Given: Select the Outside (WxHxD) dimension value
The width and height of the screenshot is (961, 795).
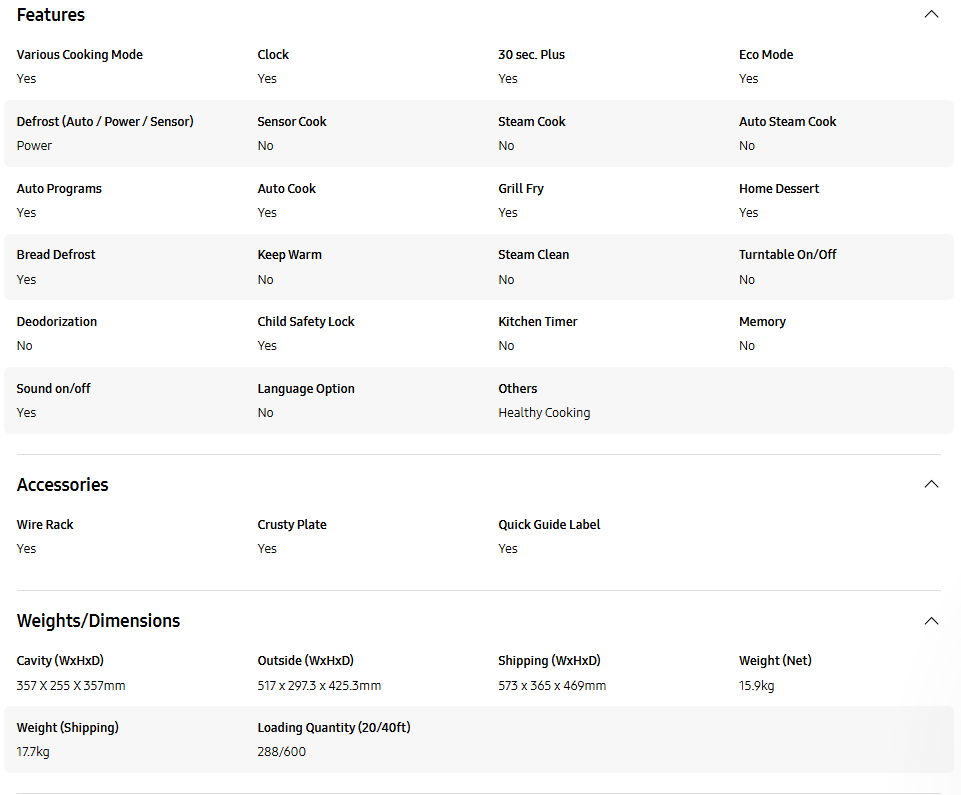Looking at the screenshot, I should tap(319, 685).
